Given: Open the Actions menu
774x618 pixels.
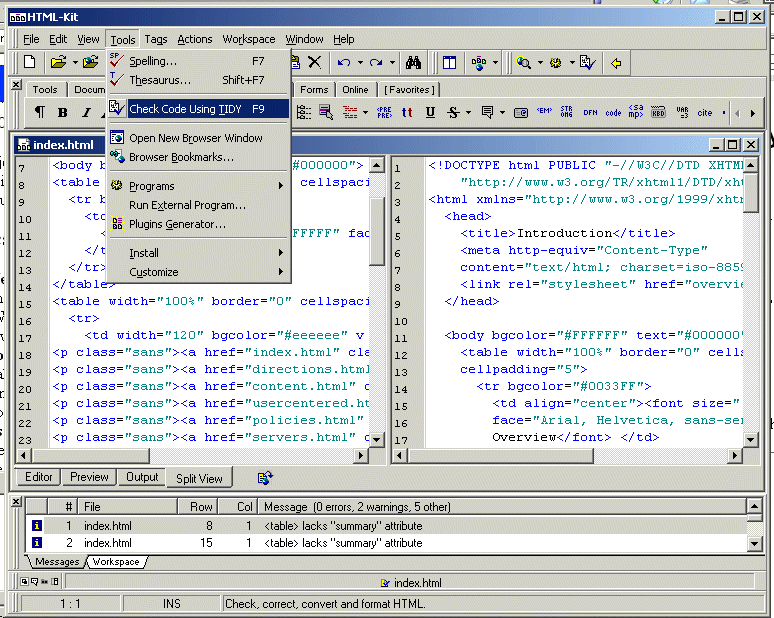Looking at the screenshot, I should 195,39.
